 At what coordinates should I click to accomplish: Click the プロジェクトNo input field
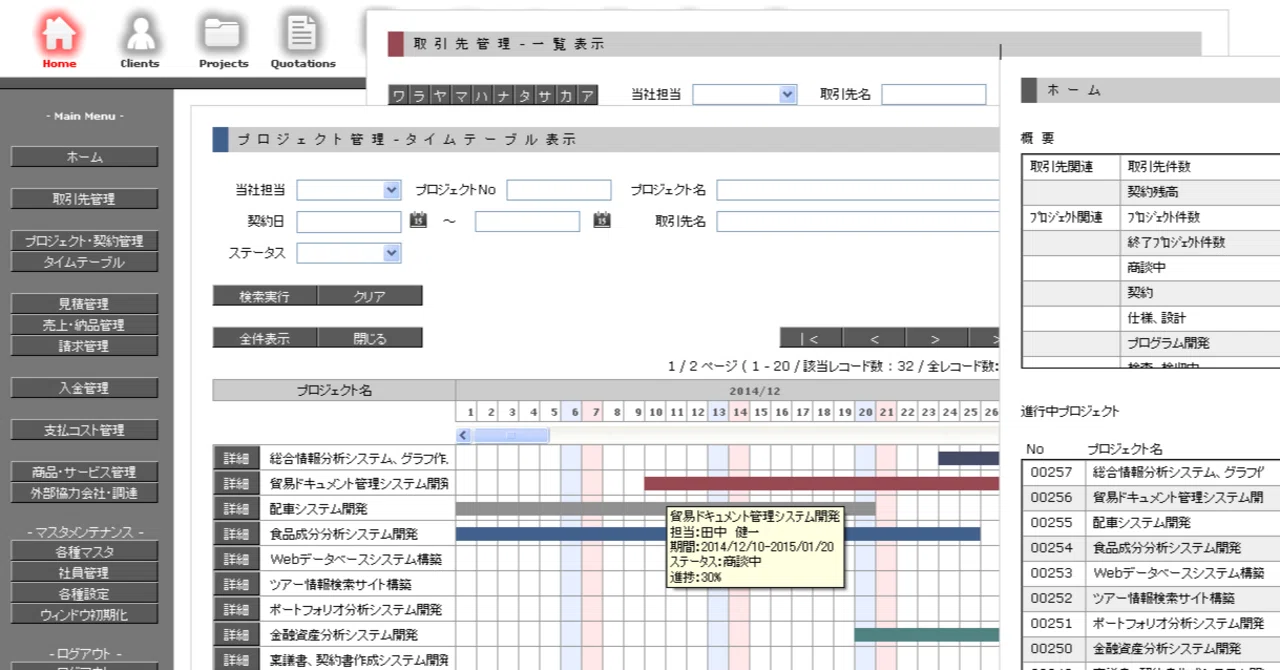coord(559,190)
